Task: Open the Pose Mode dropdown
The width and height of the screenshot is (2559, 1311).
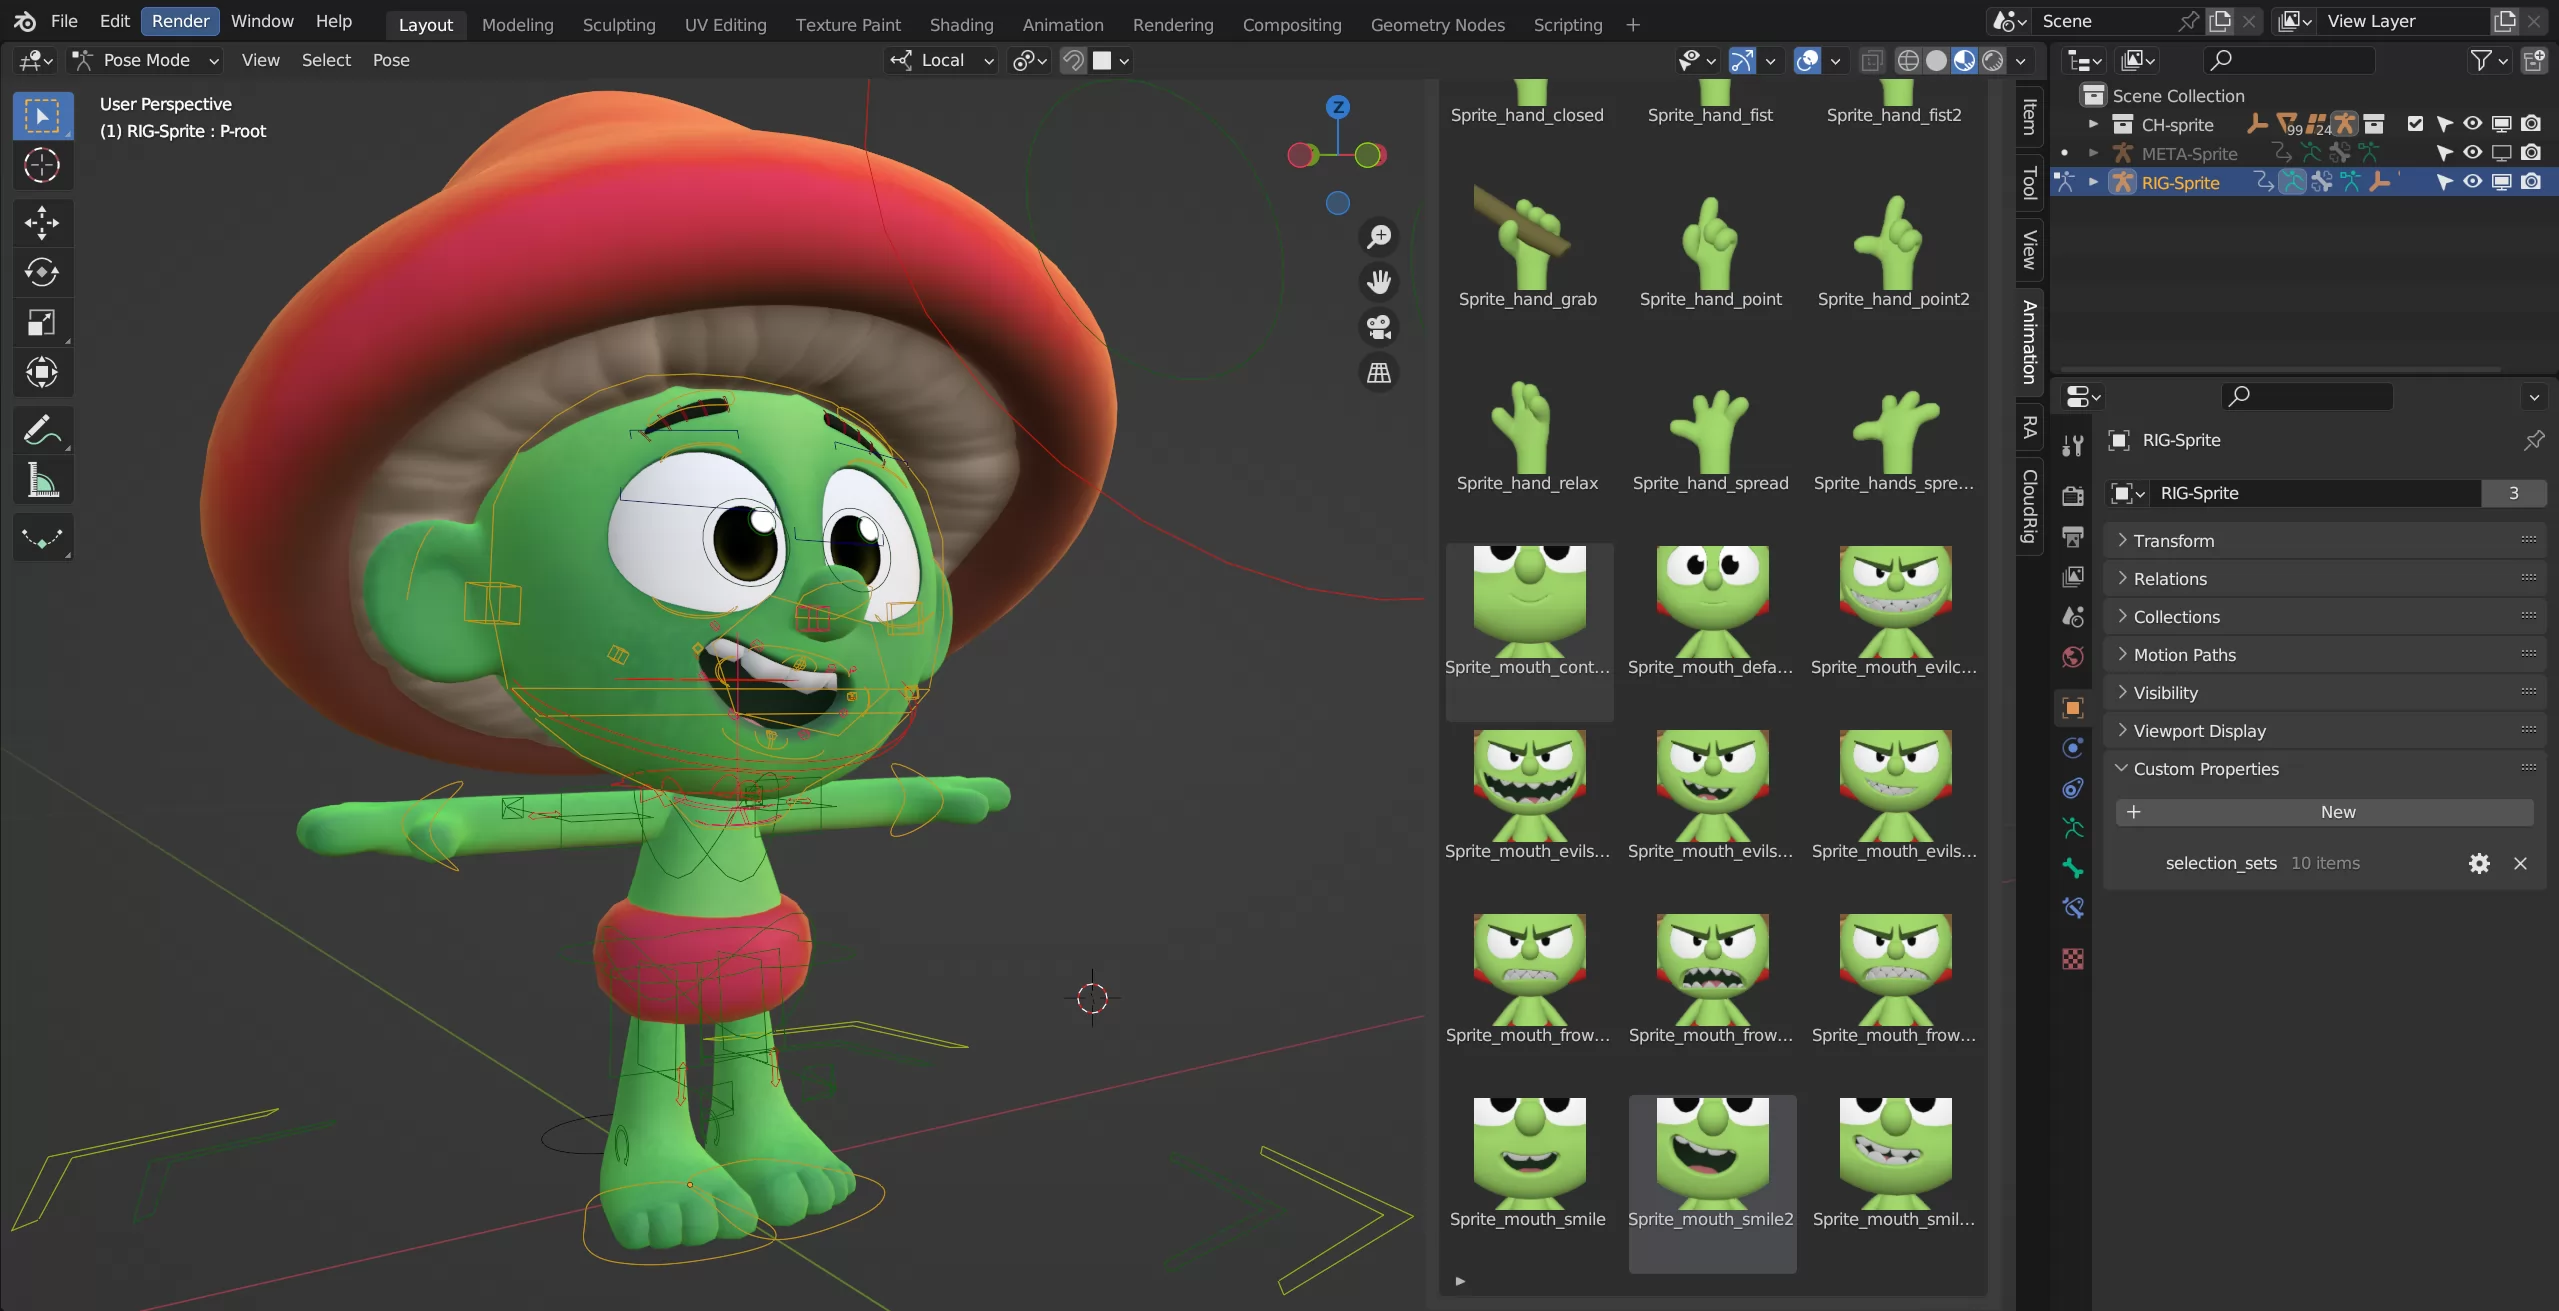Action: coord(146,60)
